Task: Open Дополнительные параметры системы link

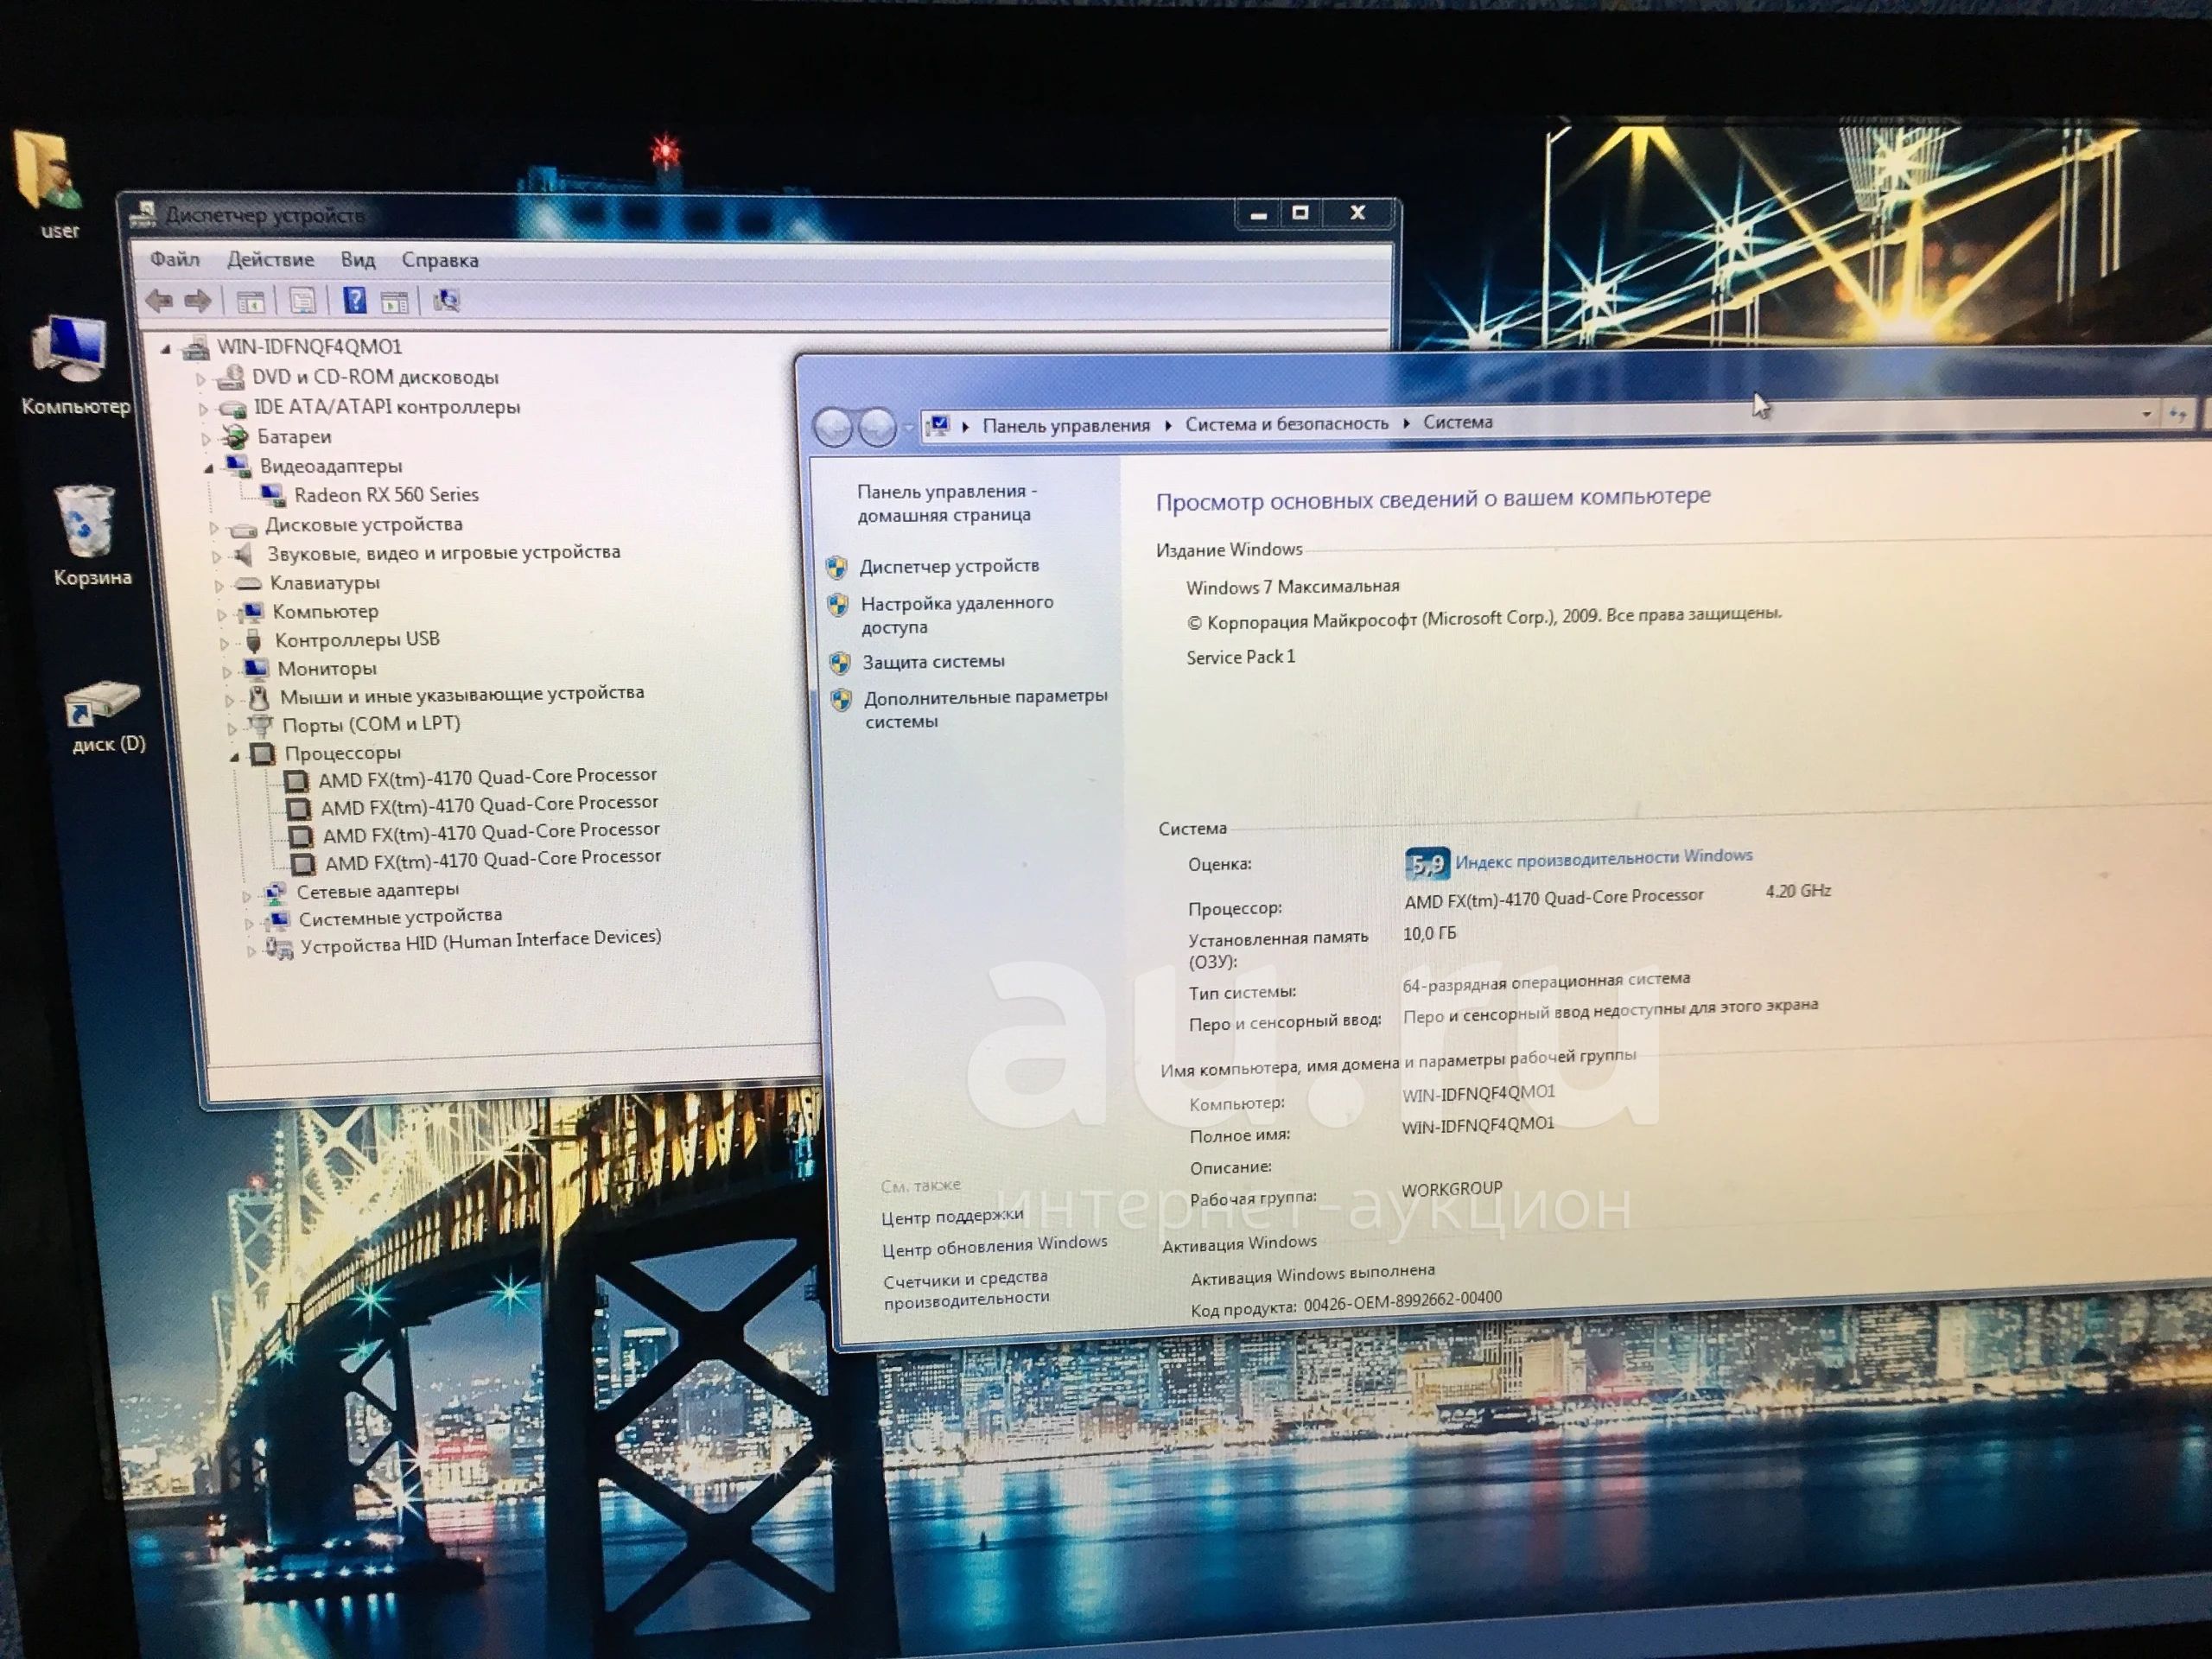Action: 986,708
